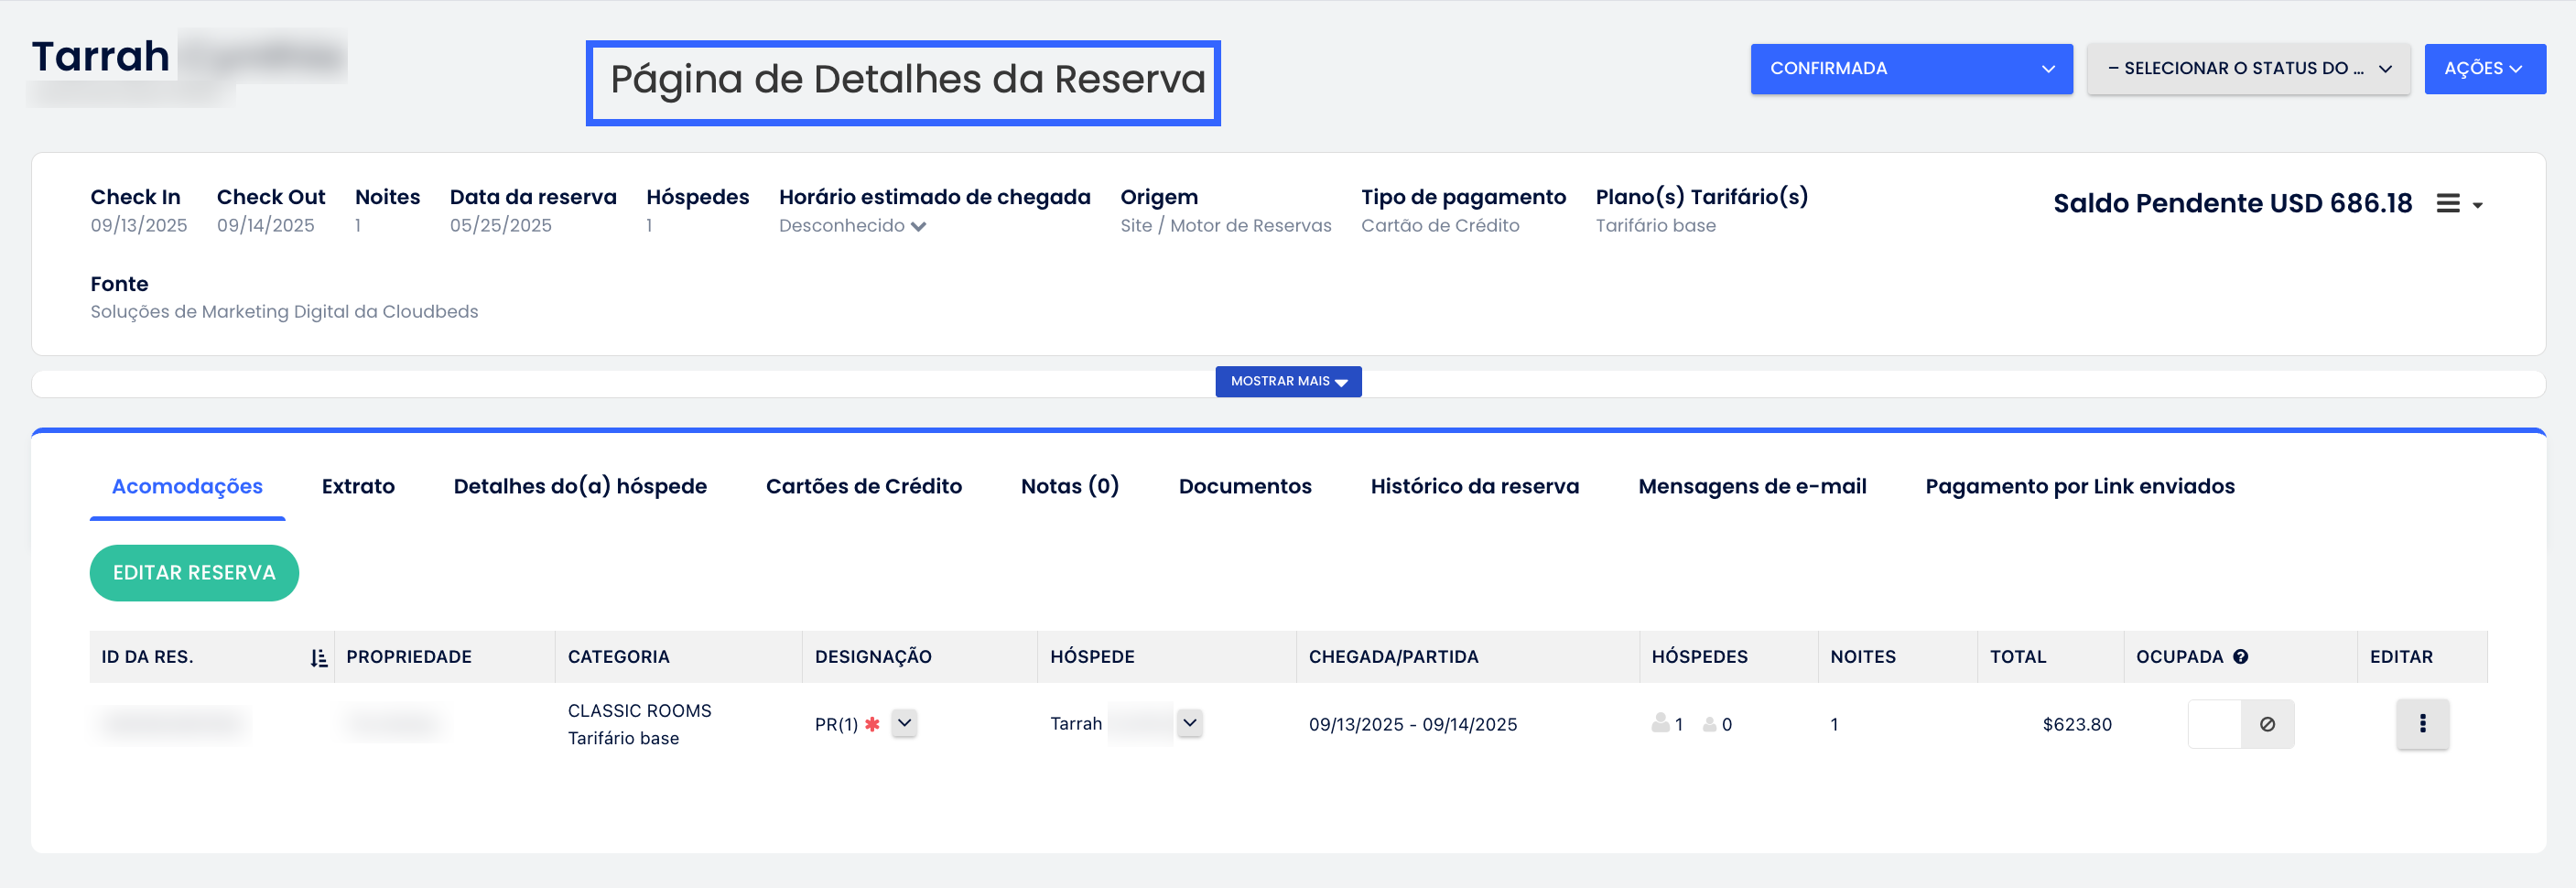Expand the Tarrah guest selector dropdown
The image size is (2576, 888).
coord(1189,723)
